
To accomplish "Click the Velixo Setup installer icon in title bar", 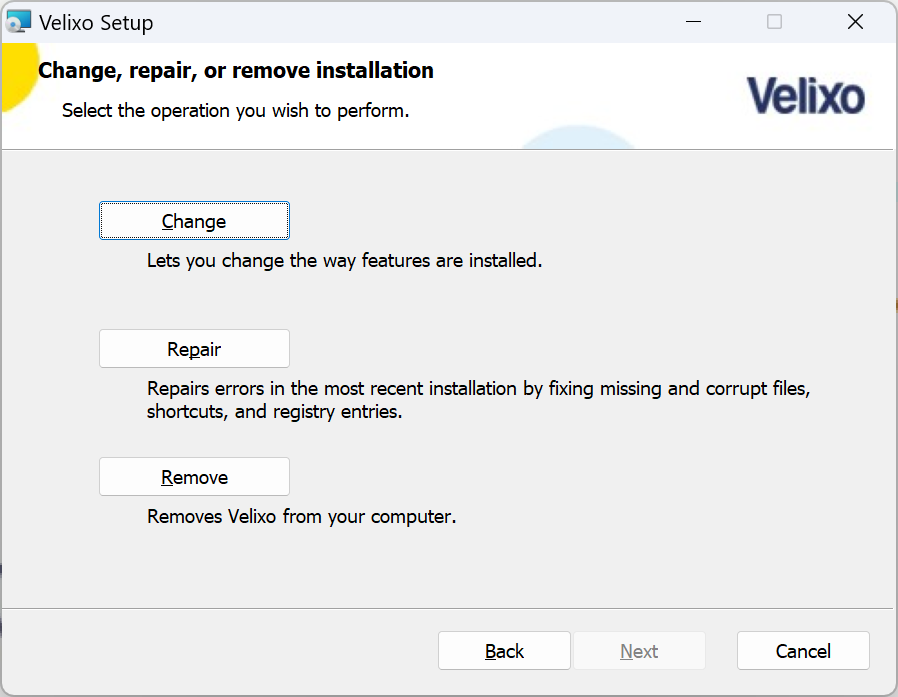I will [18, 22].
